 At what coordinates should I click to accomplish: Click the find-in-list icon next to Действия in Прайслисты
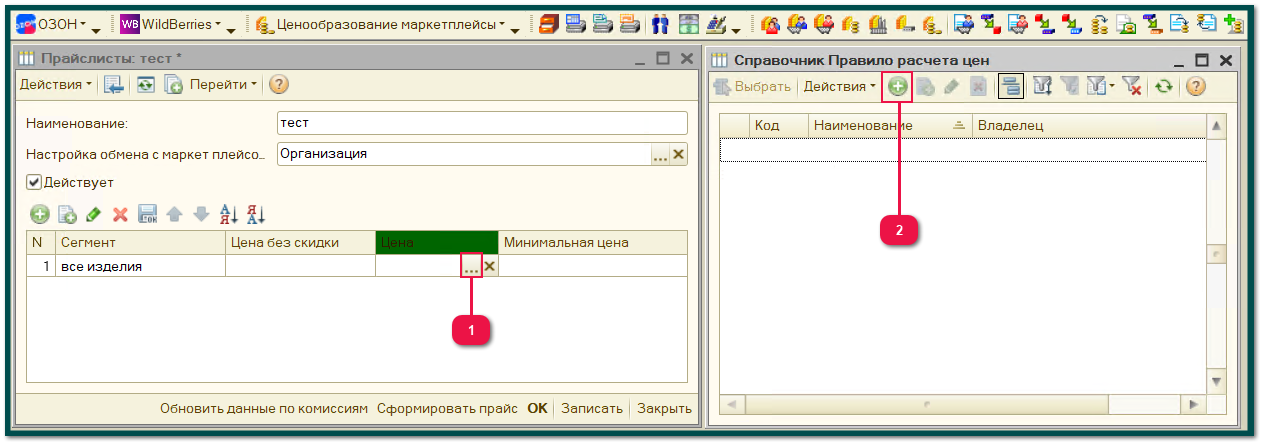click(x=113, y=85)
